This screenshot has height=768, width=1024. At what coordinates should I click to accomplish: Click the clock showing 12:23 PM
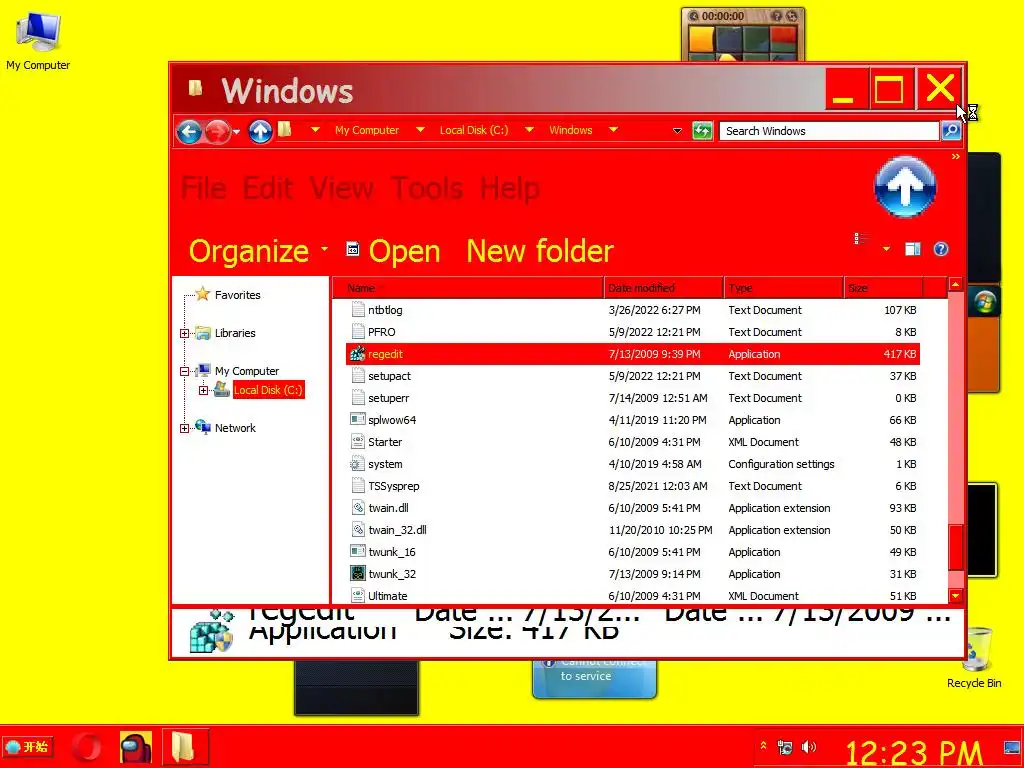tap(913, 752)
